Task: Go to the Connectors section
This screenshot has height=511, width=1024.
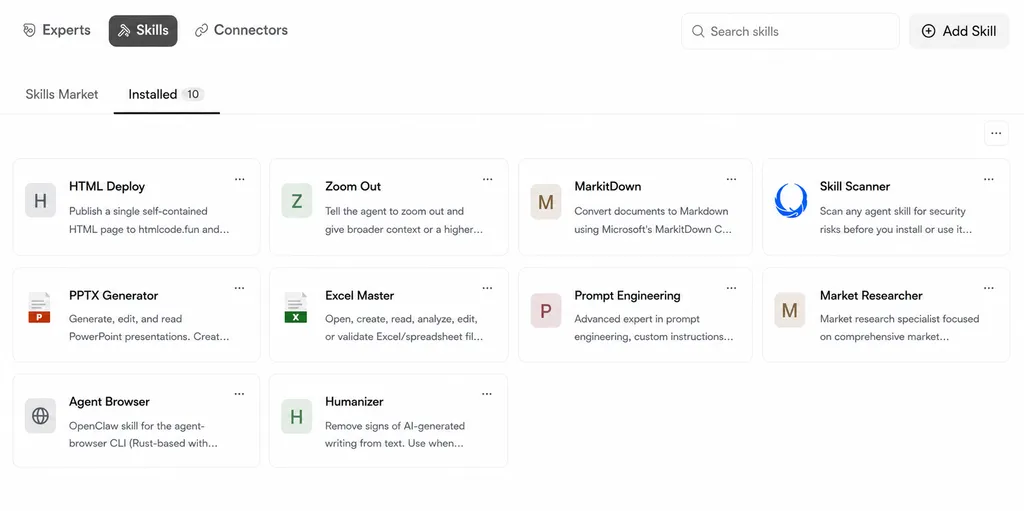Action: click(242, 30)
